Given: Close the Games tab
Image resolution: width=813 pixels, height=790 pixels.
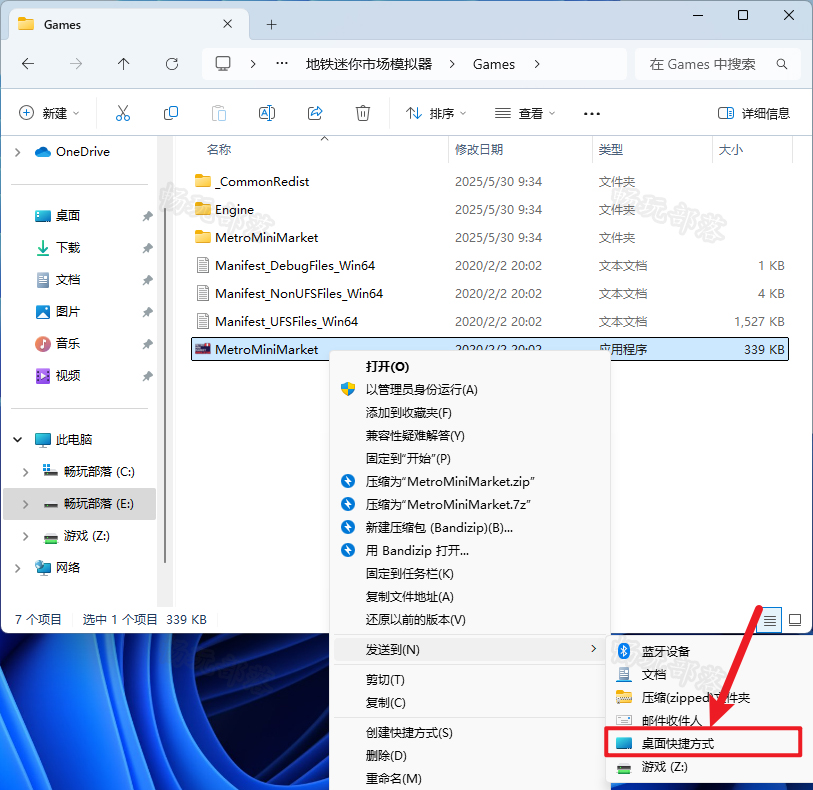Looking at the screenshot, I should [x=227, y=24].
